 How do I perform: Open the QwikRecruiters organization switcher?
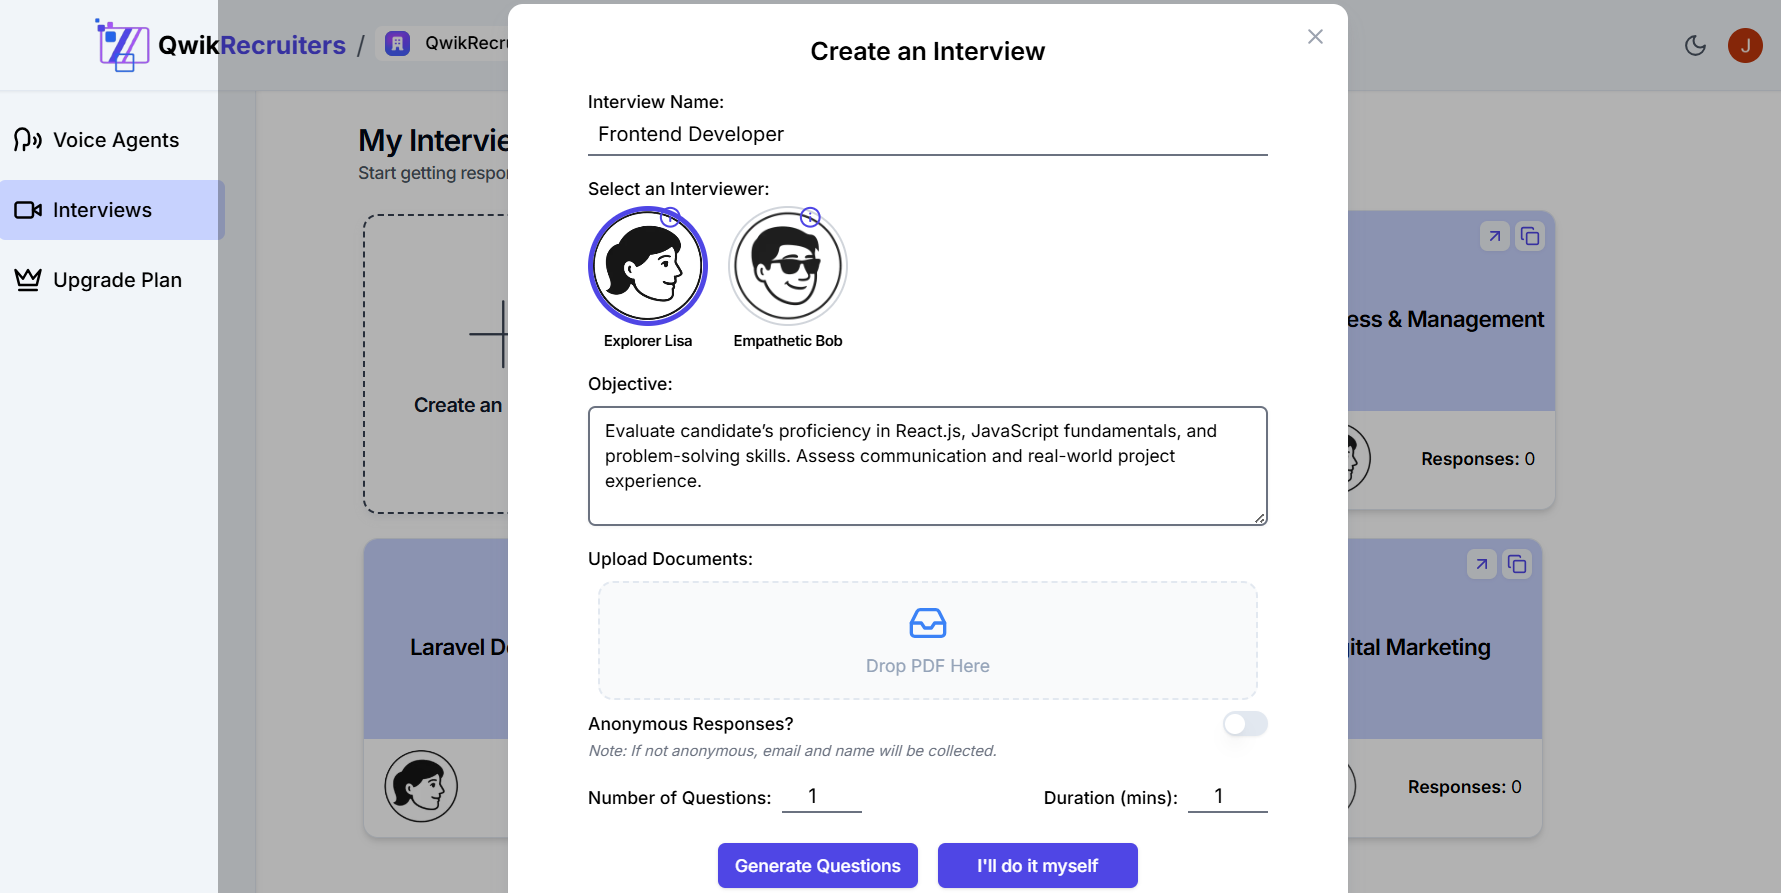coord(447,43)
